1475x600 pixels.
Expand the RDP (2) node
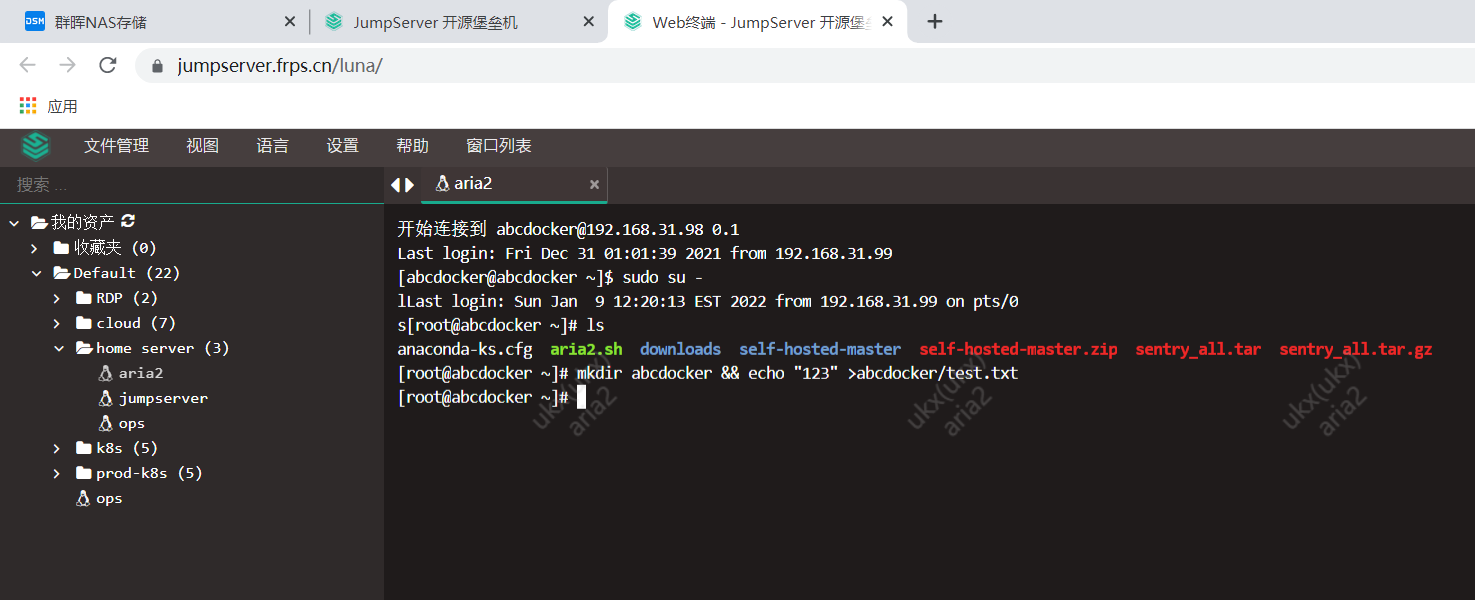tap(58, 298)
